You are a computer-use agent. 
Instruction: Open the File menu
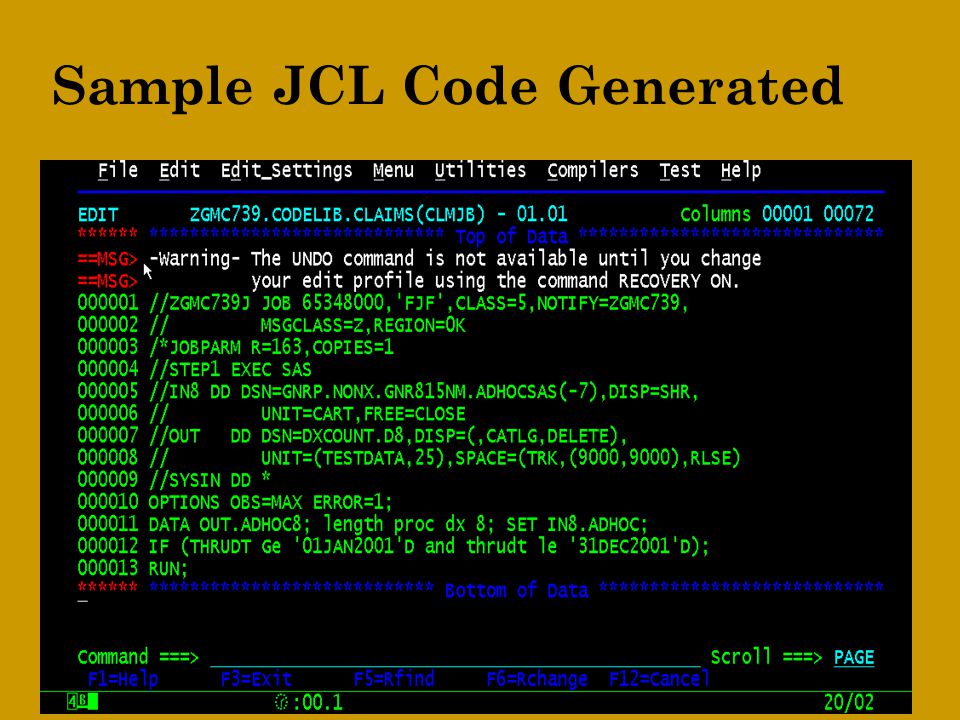pos(118,170)
